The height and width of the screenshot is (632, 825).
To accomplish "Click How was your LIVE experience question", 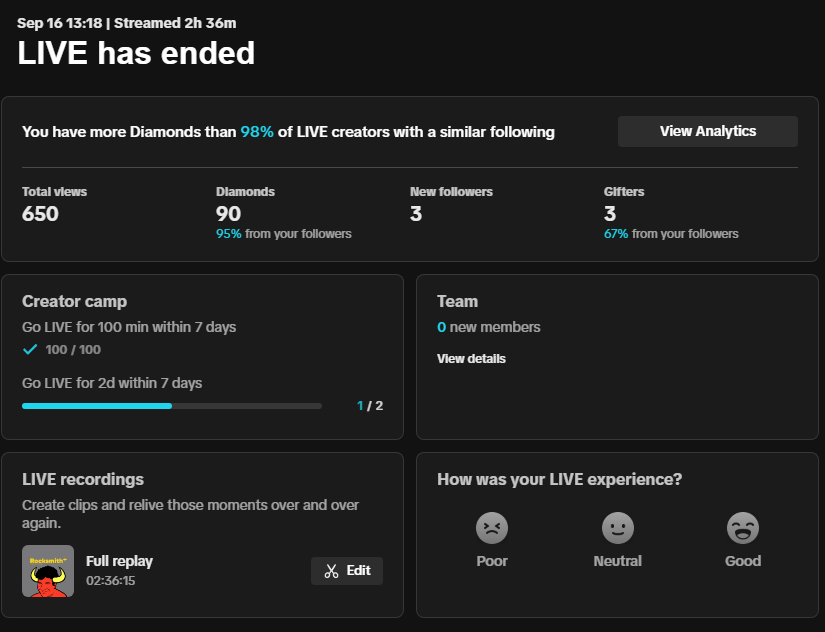I will coord(559,479).
